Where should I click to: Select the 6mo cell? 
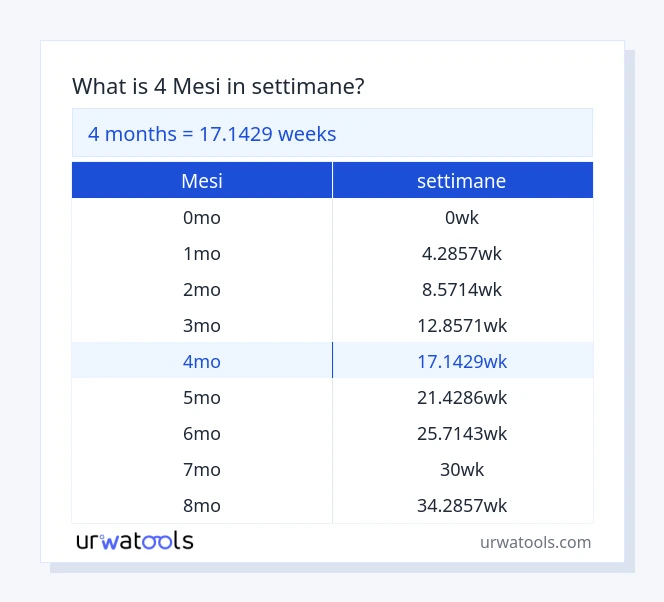[202, 434]
